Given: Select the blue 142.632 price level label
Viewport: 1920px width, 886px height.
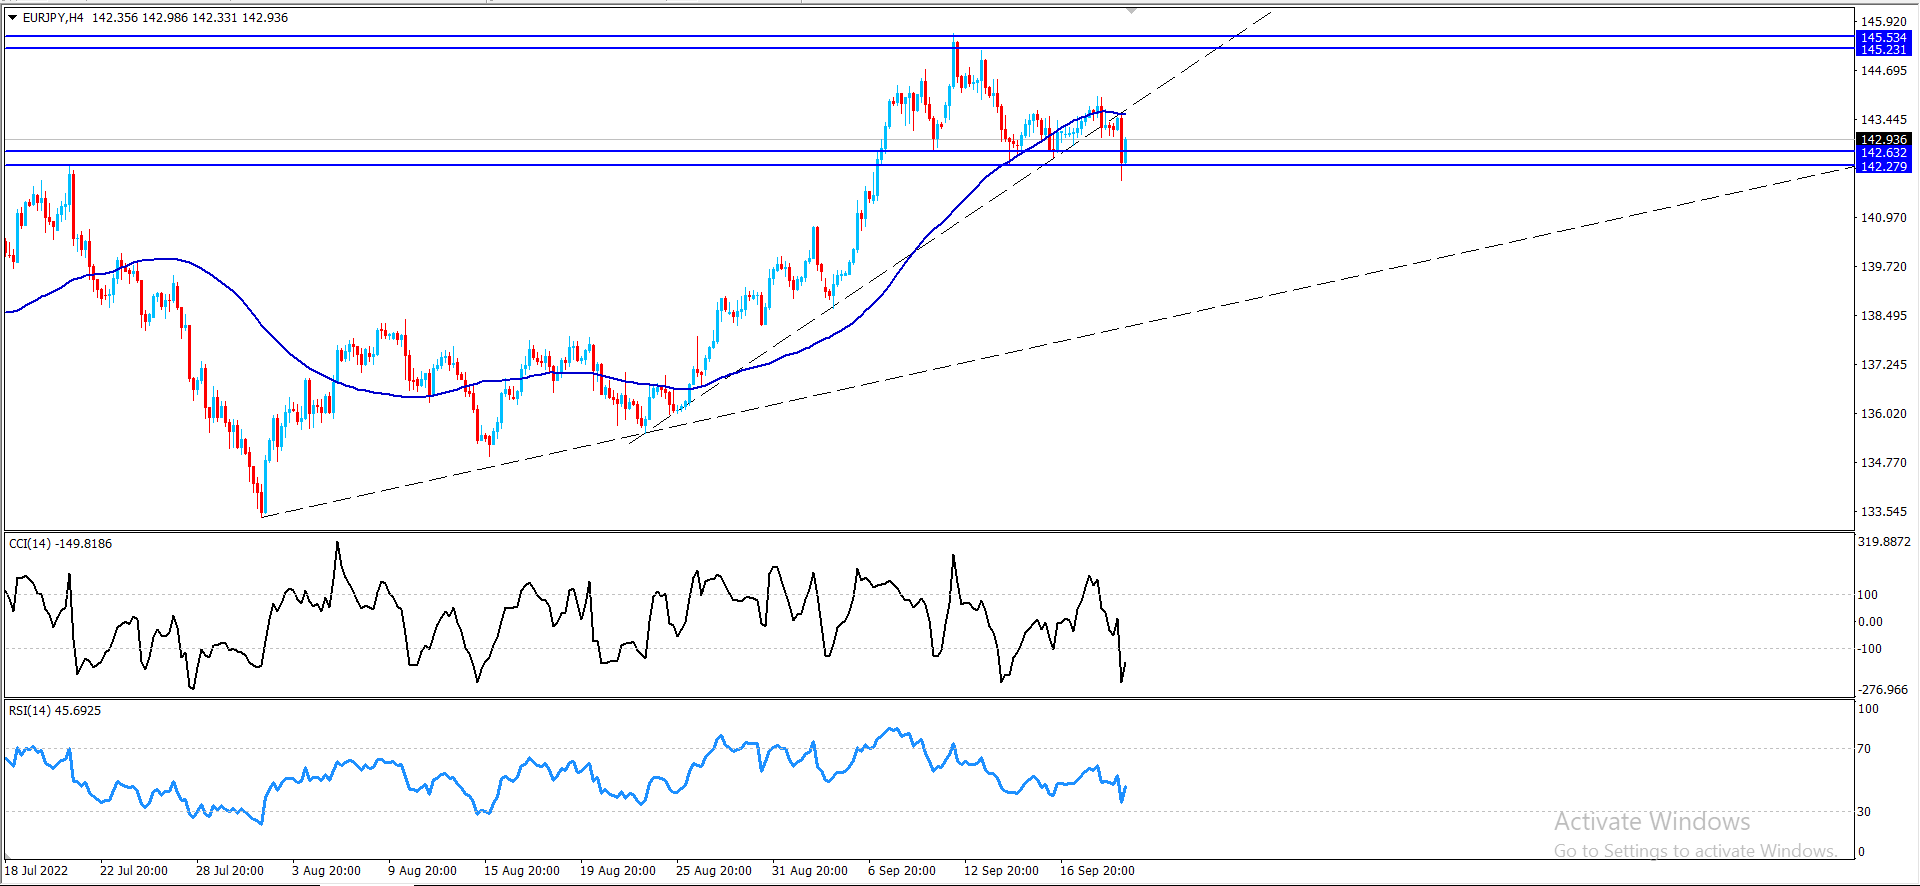Looking at the screenshot, I should [1883, 153].
